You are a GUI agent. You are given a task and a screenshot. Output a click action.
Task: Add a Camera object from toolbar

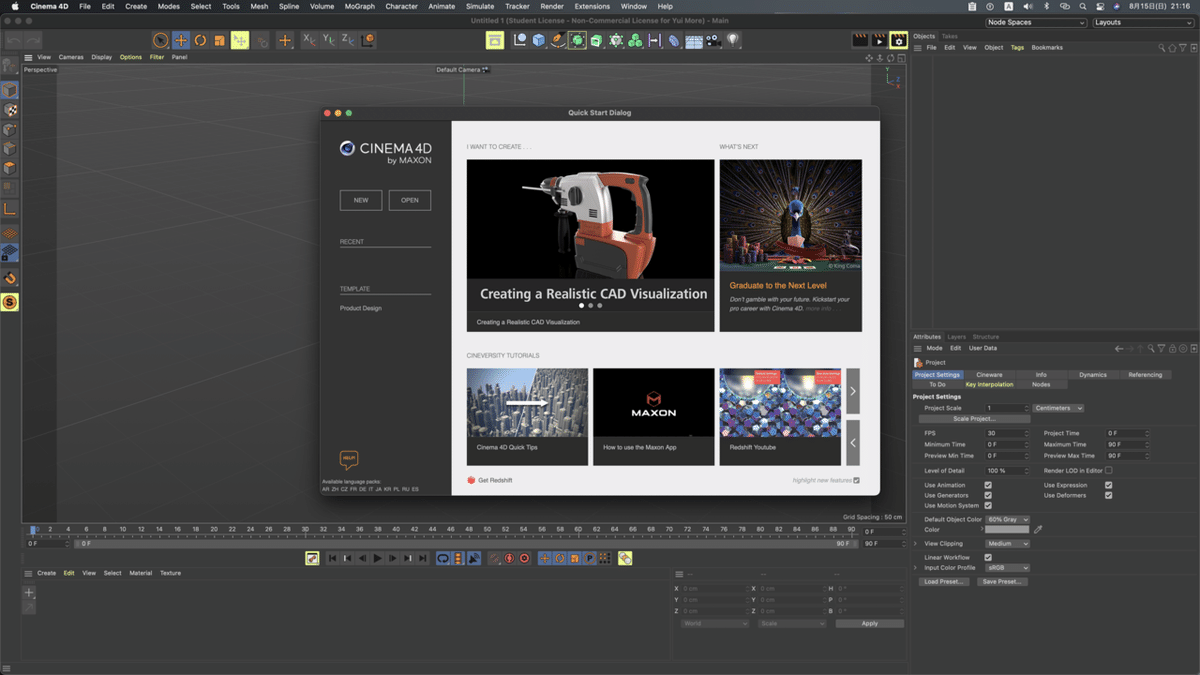713,40
